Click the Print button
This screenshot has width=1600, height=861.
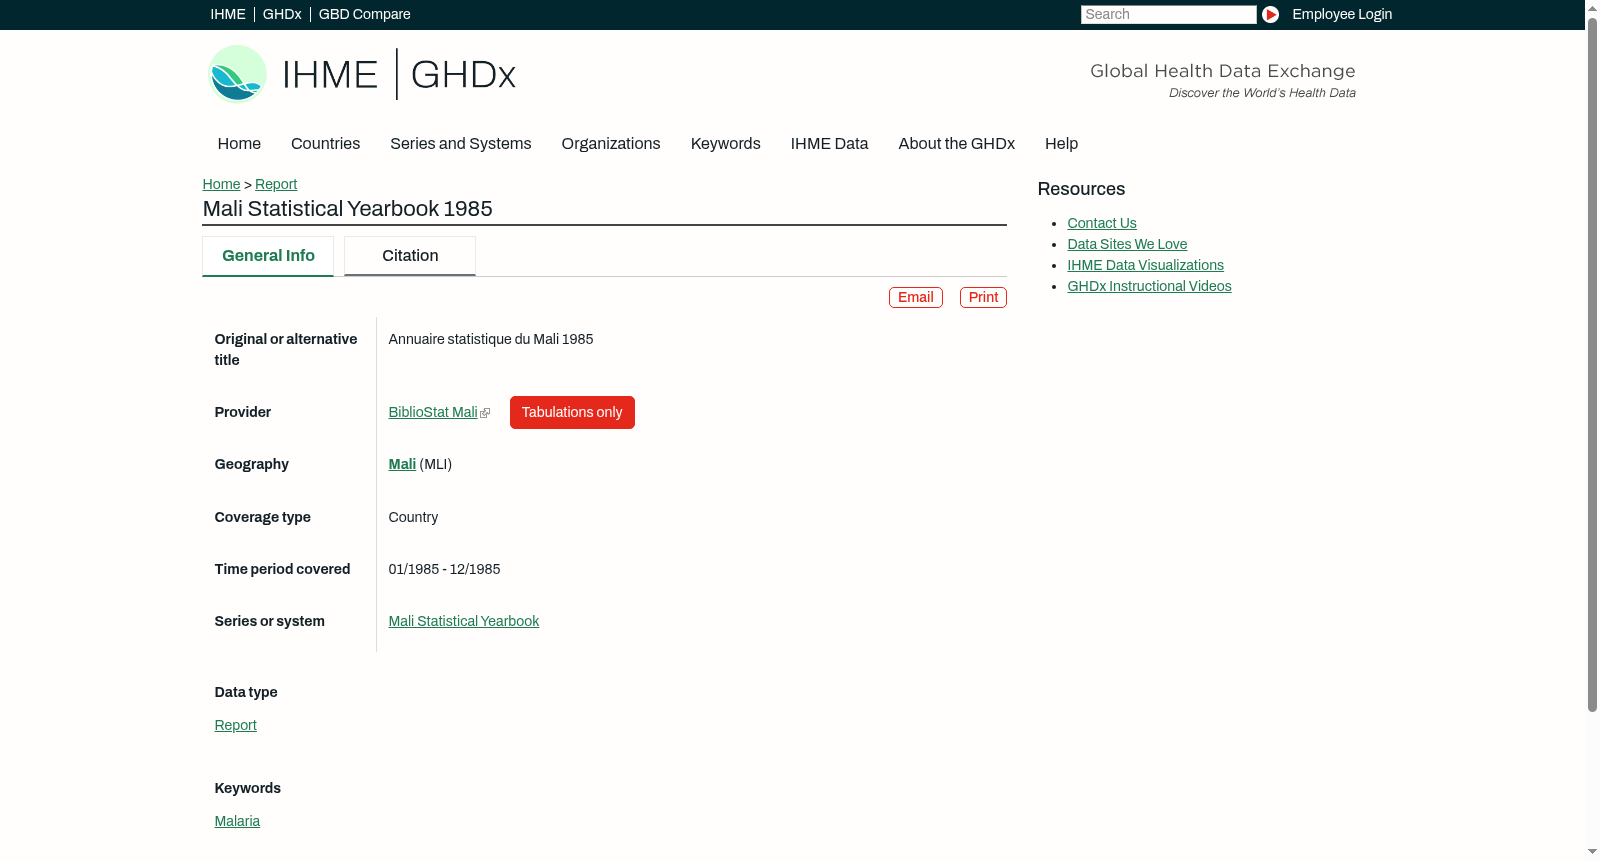tap(983, 298)
